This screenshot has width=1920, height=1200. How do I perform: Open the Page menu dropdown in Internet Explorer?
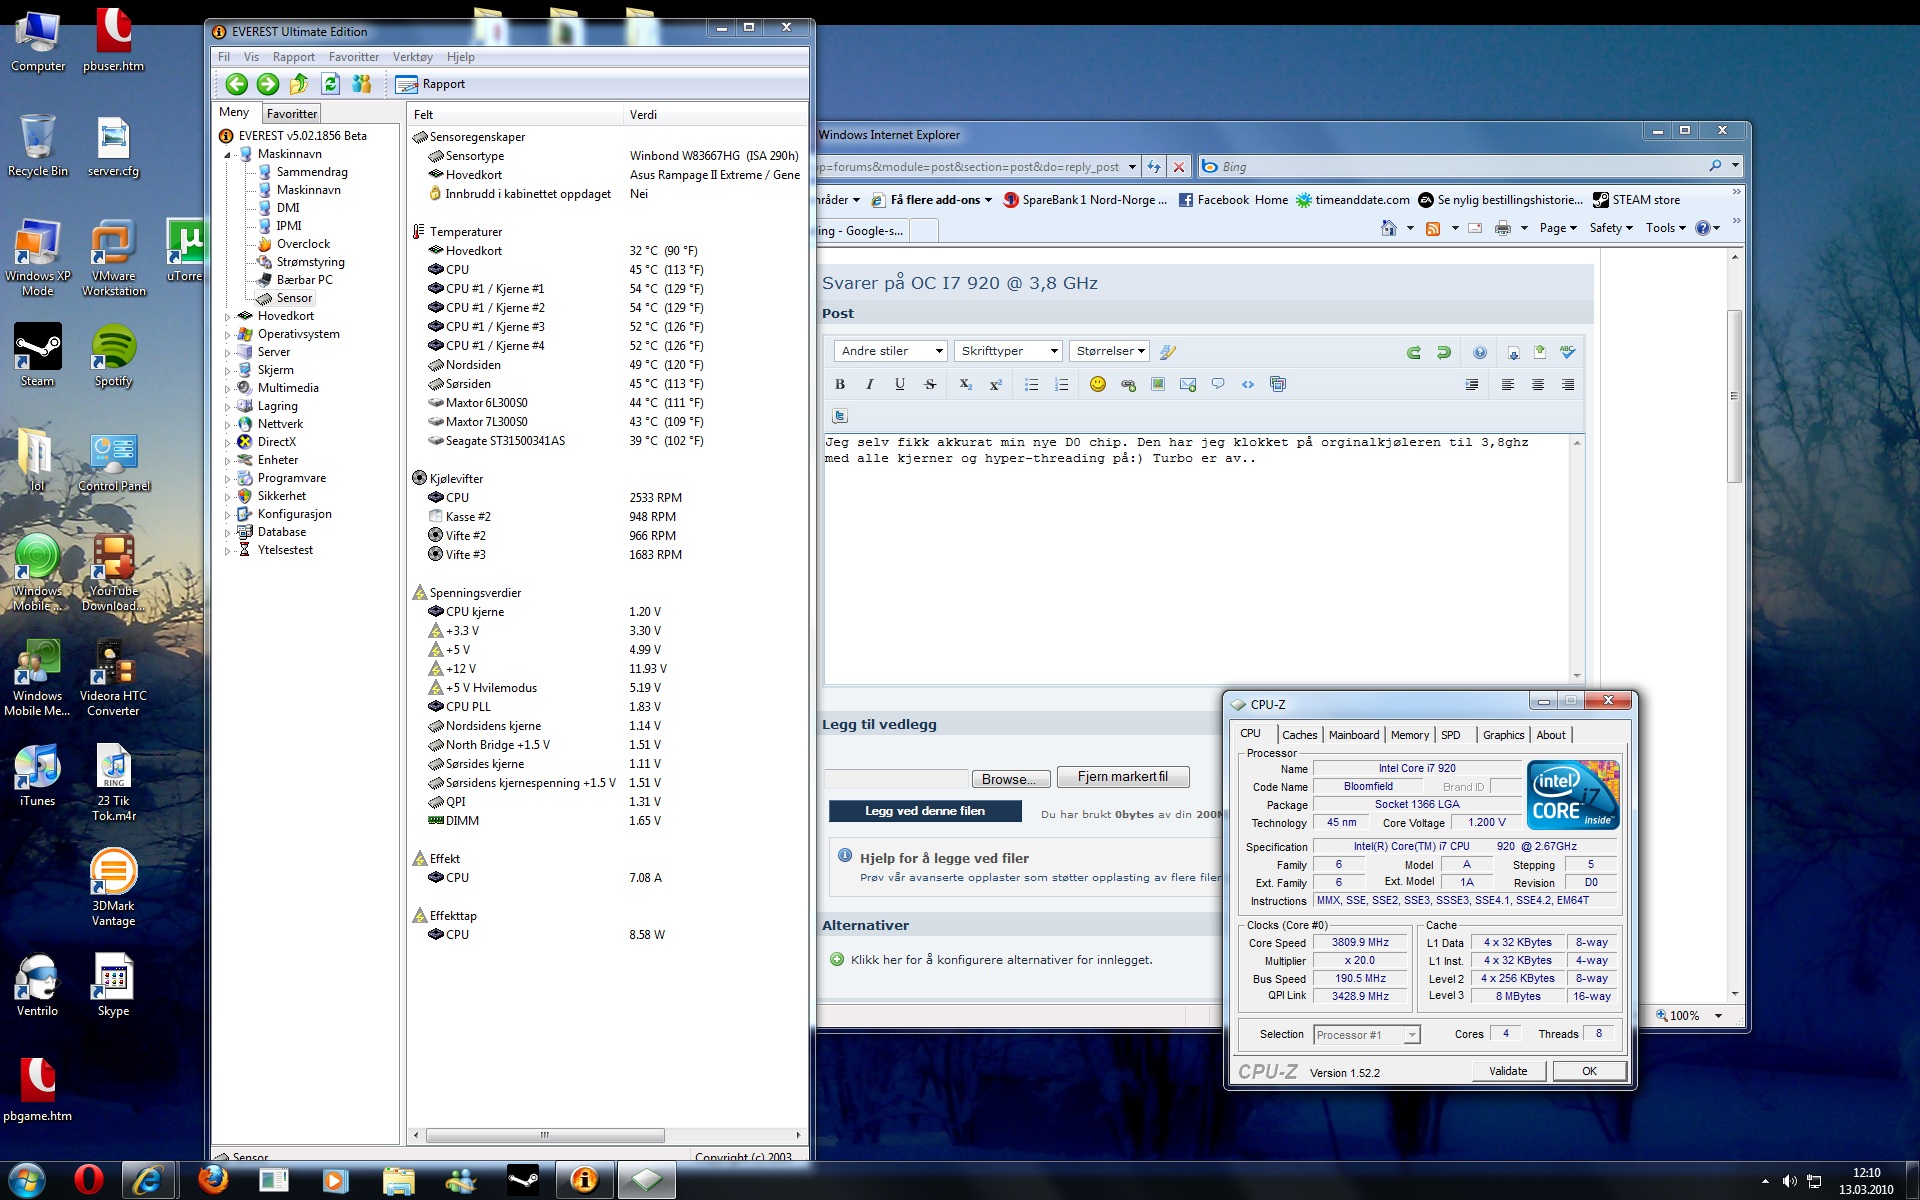coord(1558,228)
